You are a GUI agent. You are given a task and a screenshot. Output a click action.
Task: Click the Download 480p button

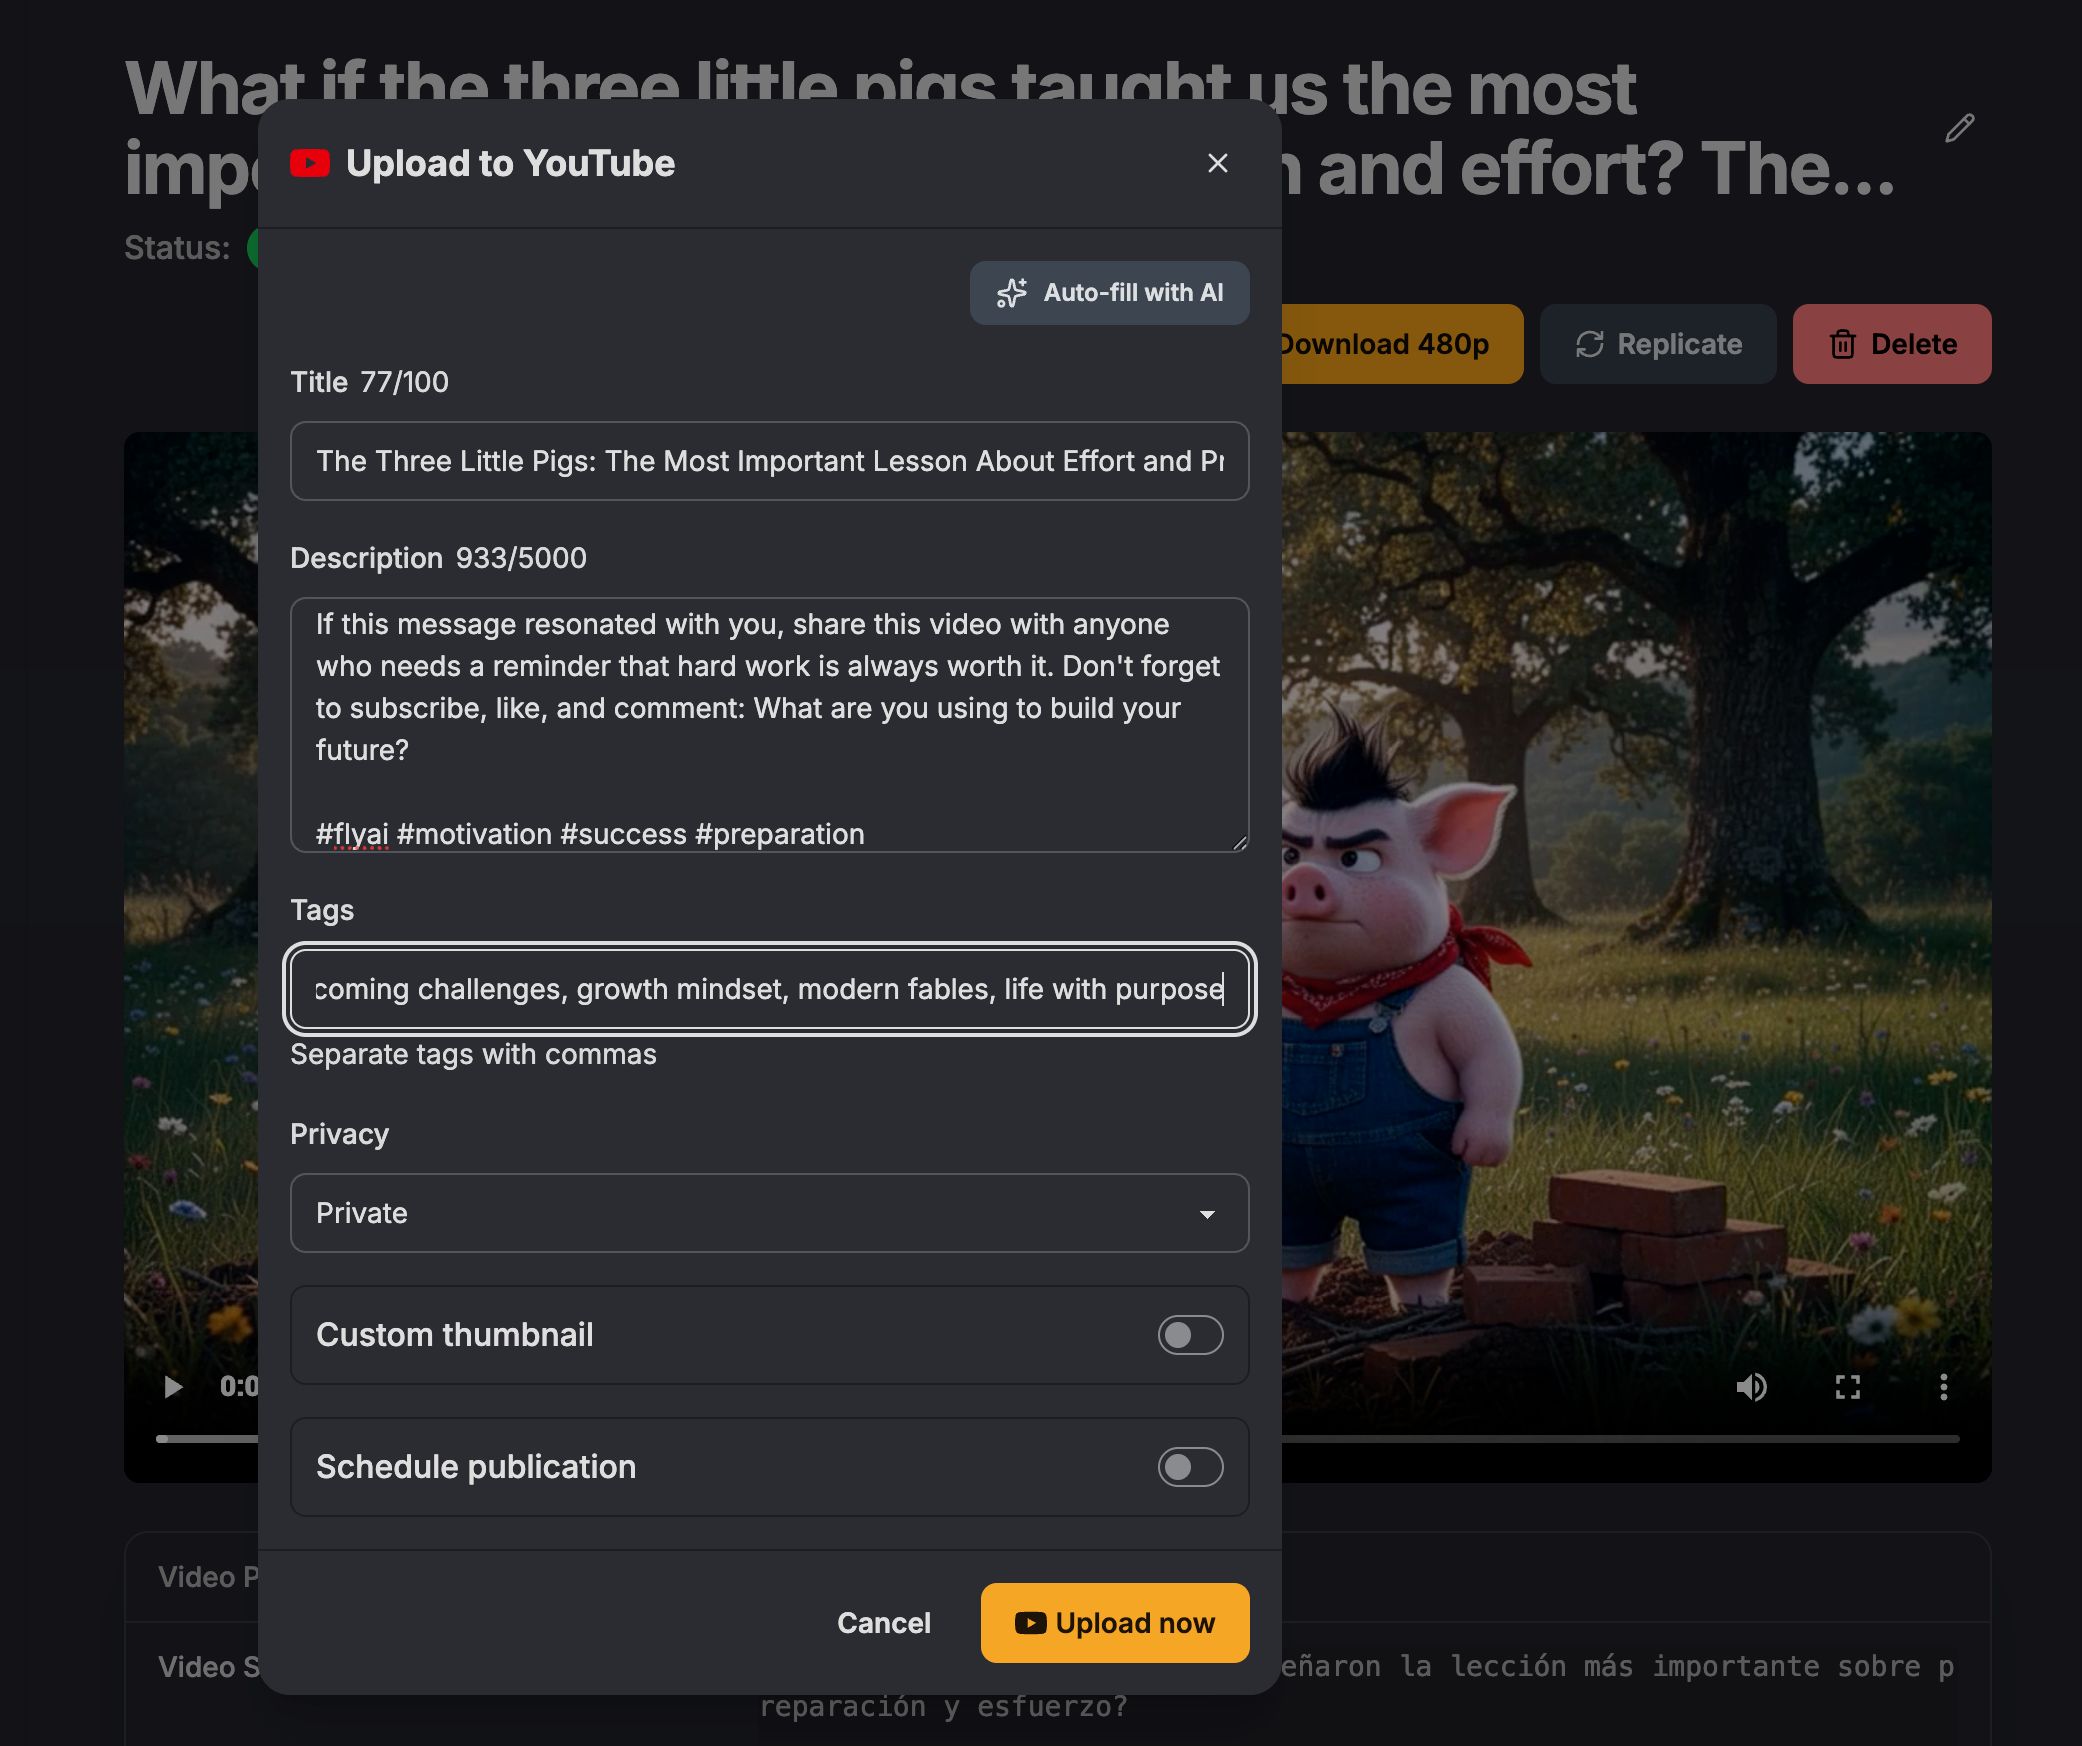[1401, 344]
